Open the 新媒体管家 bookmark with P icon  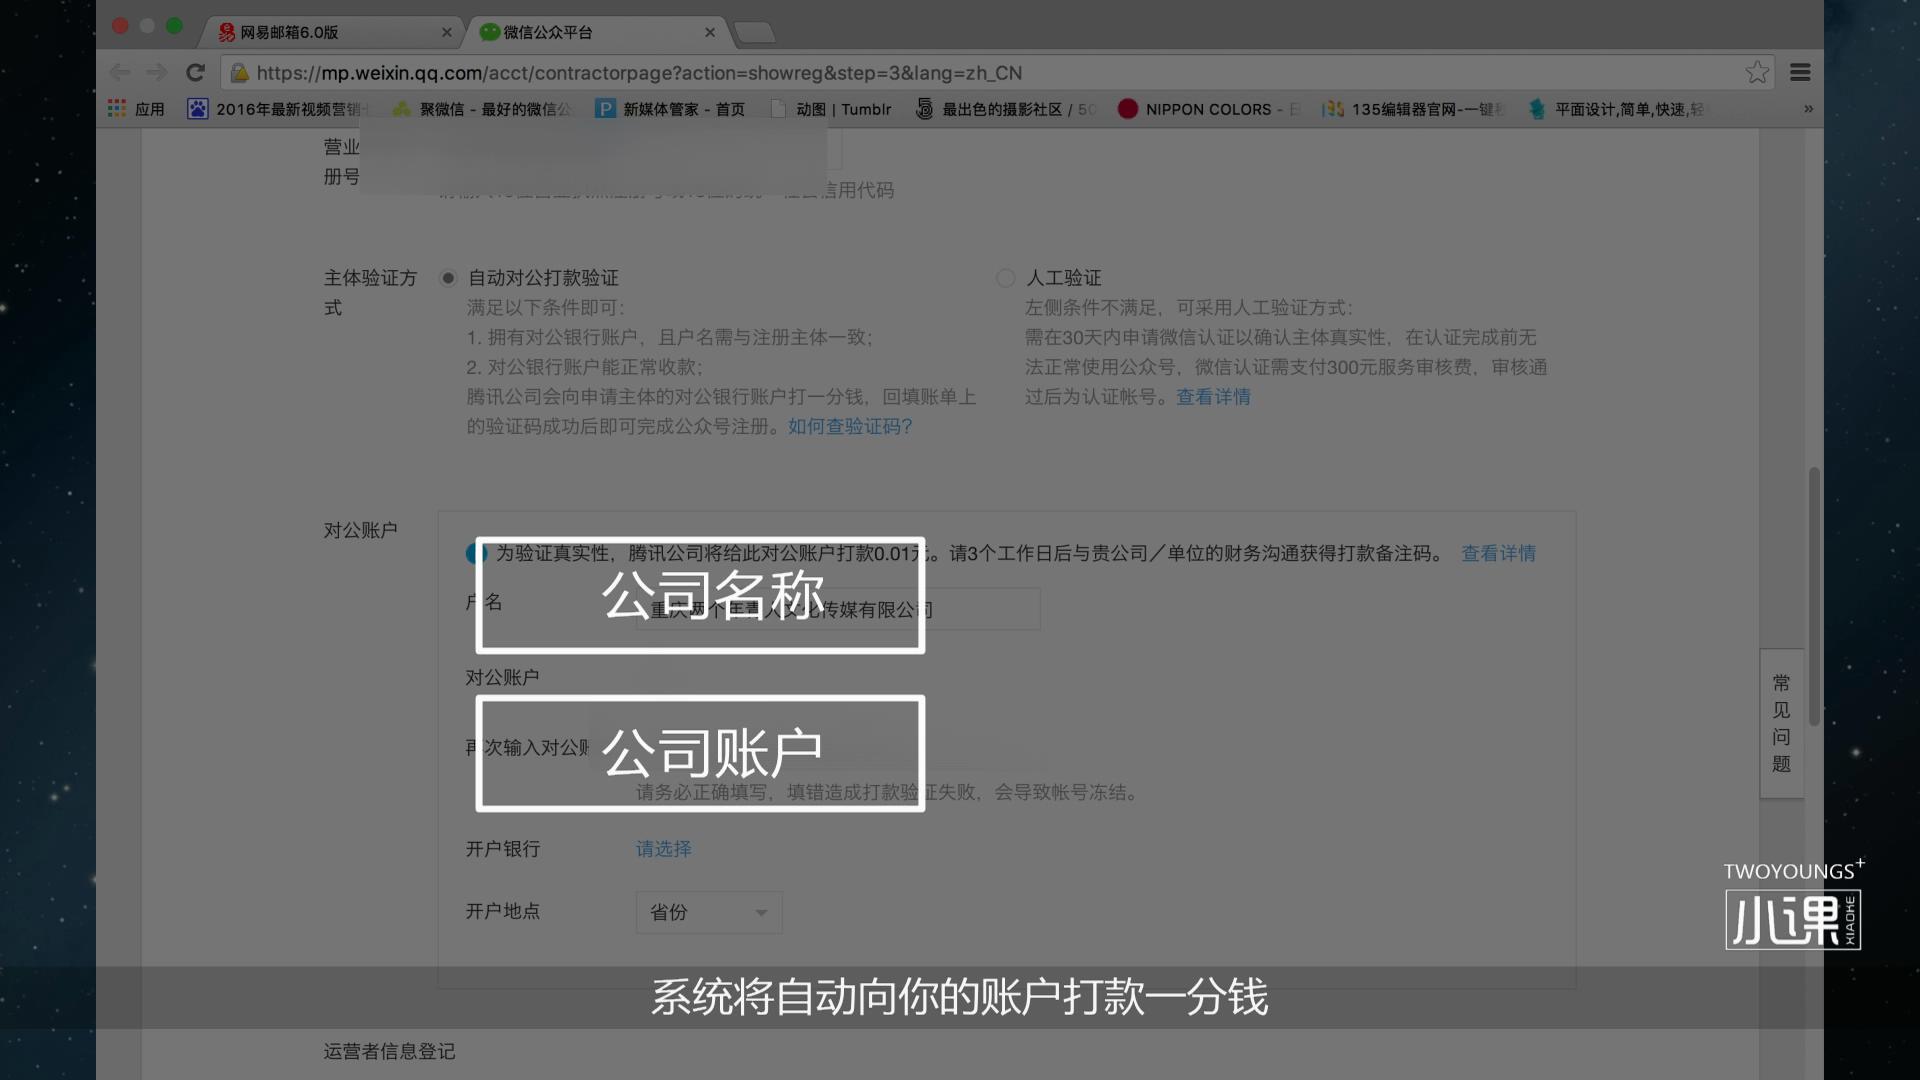(x=605, y=109)
